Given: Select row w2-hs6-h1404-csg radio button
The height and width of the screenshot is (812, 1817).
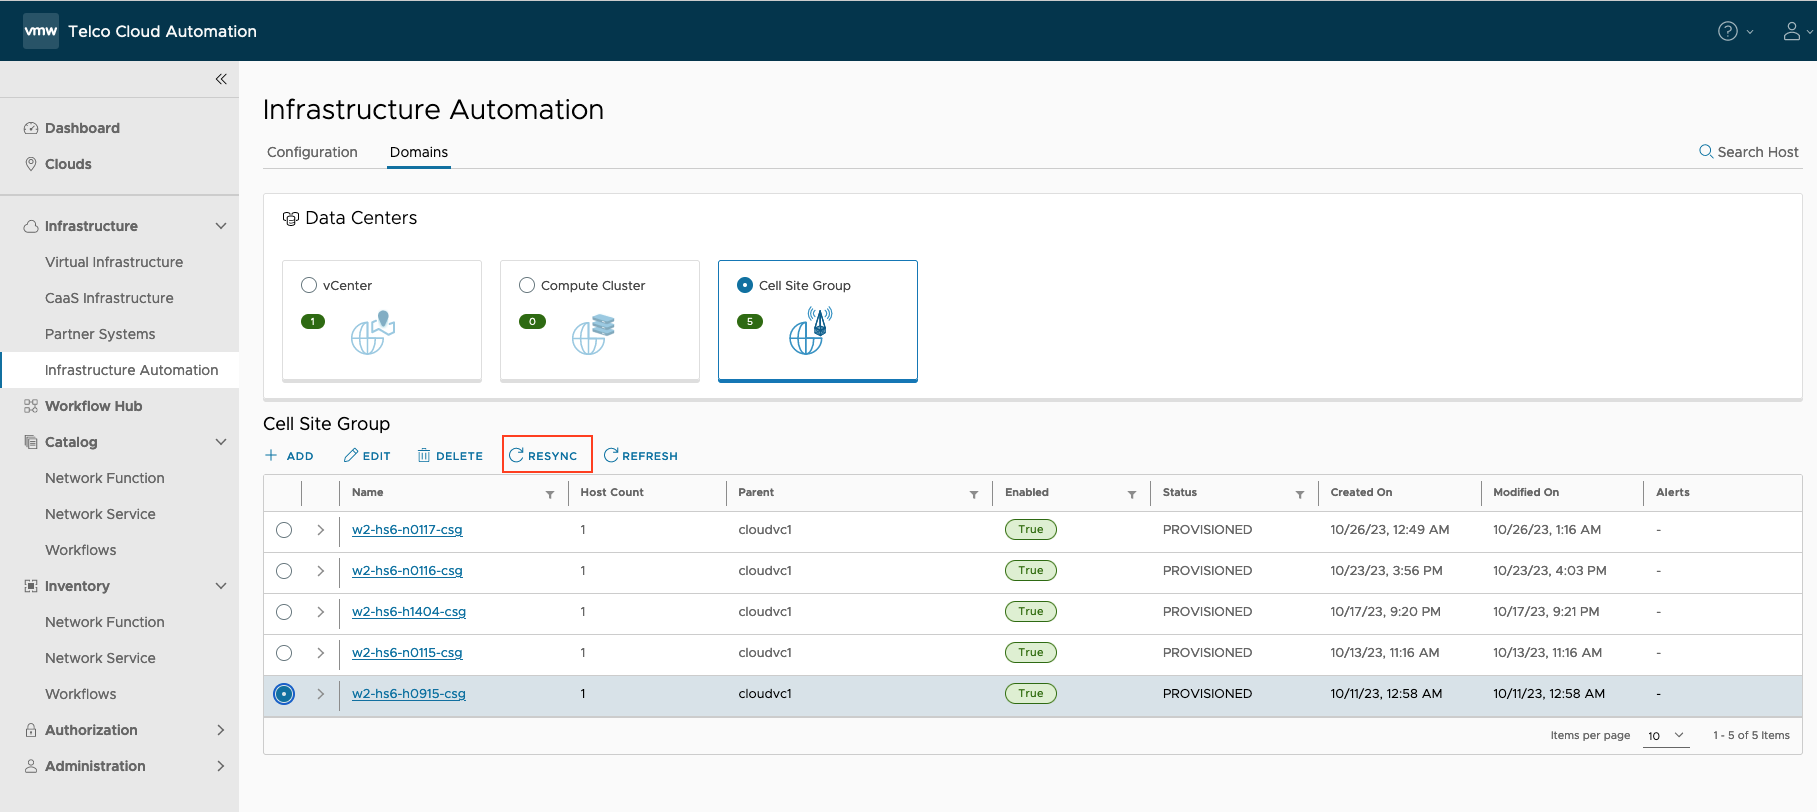Looking at the screenshot, I should [284, 612].
